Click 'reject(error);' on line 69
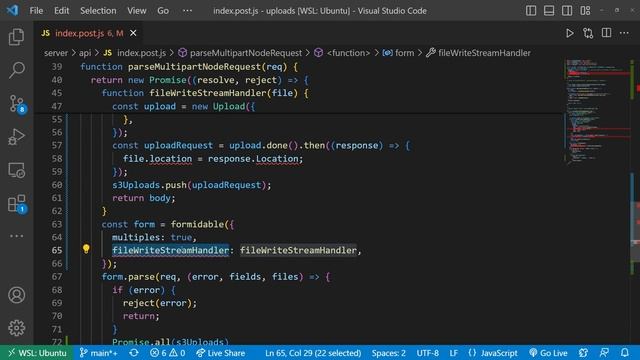Viewport: 640px width, 360px height. pos(160,303)
